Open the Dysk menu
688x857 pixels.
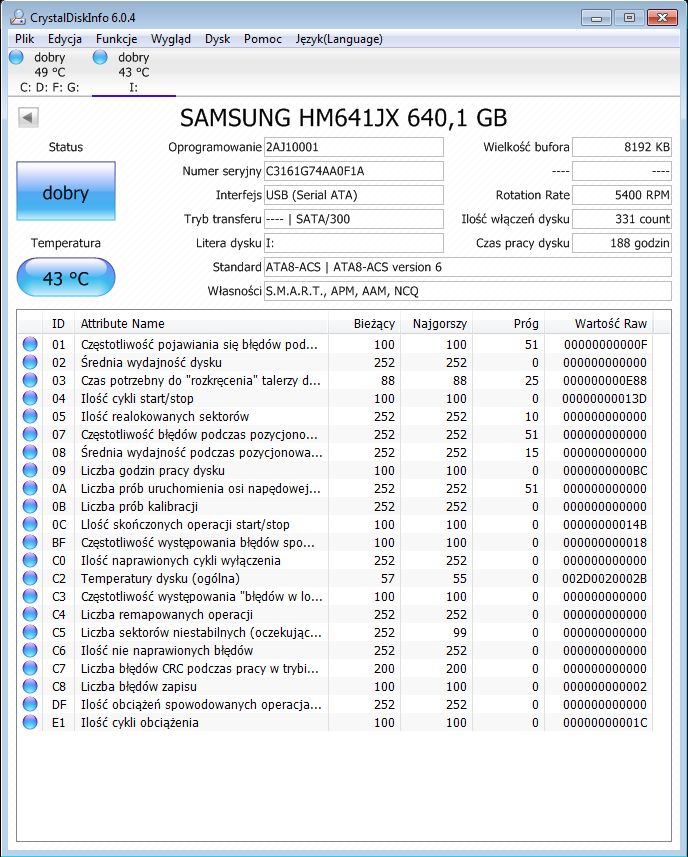[217, 39]
